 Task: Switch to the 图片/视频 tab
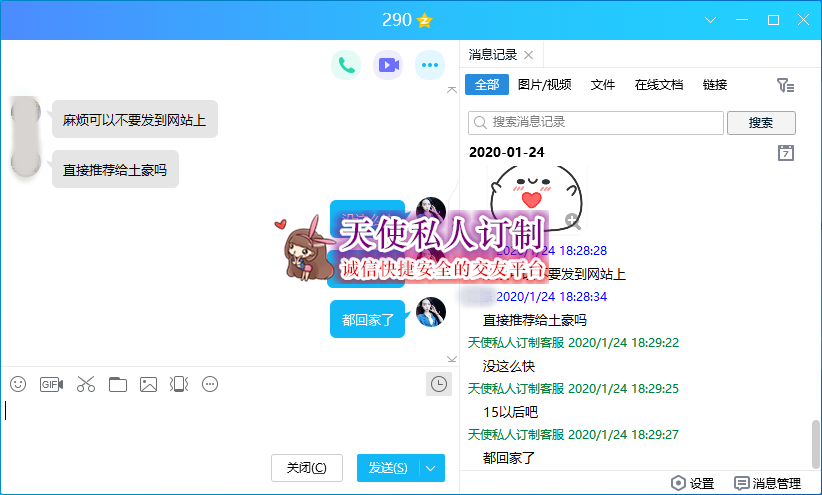coord(545,85)
